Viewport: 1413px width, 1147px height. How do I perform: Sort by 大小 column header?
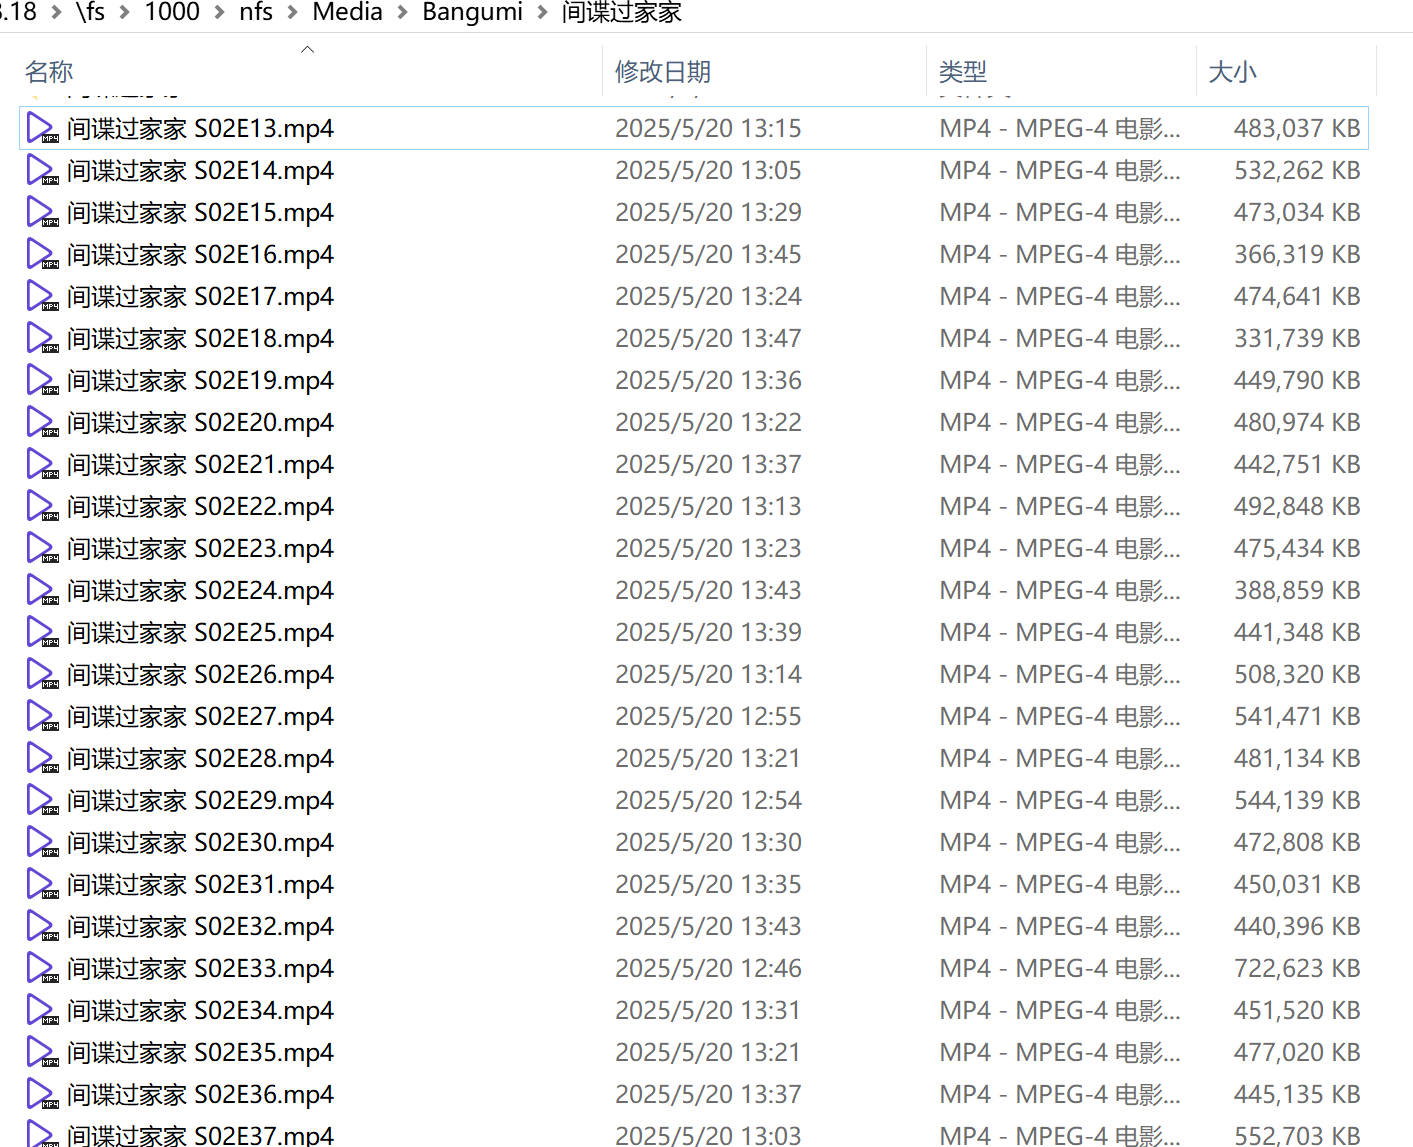[1287, 71]
